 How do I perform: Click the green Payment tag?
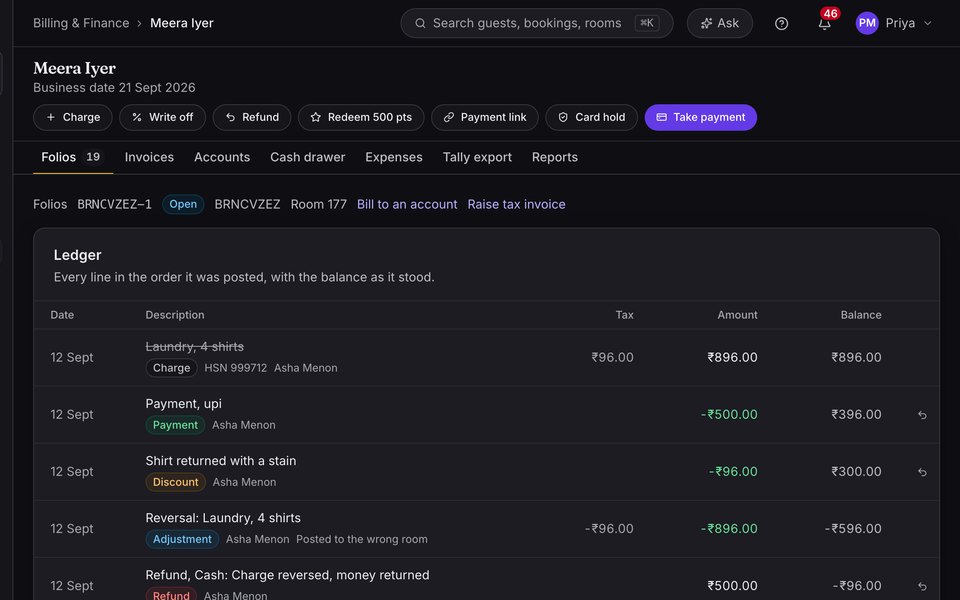[x=175, y=425]
